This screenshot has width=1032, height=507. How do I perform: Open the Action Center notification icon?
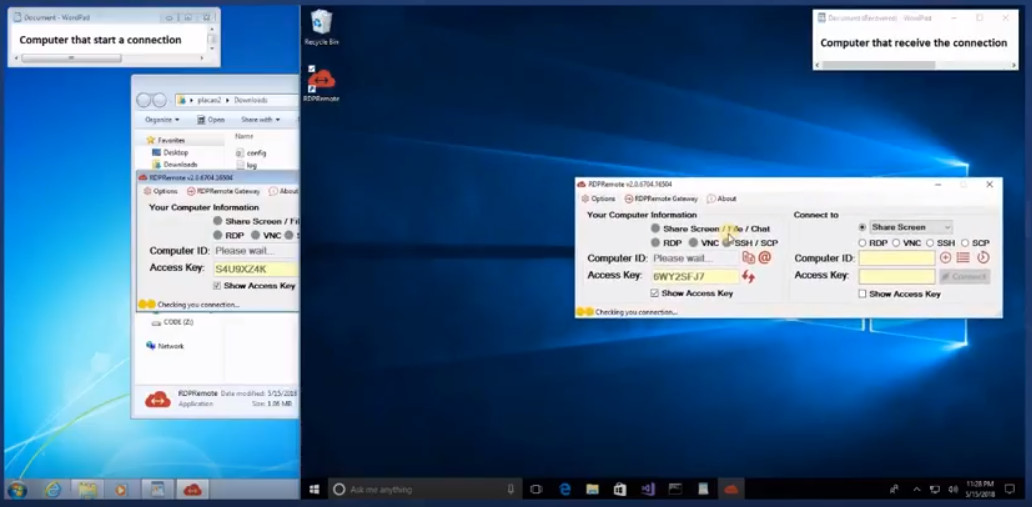tap(1010, 489)
